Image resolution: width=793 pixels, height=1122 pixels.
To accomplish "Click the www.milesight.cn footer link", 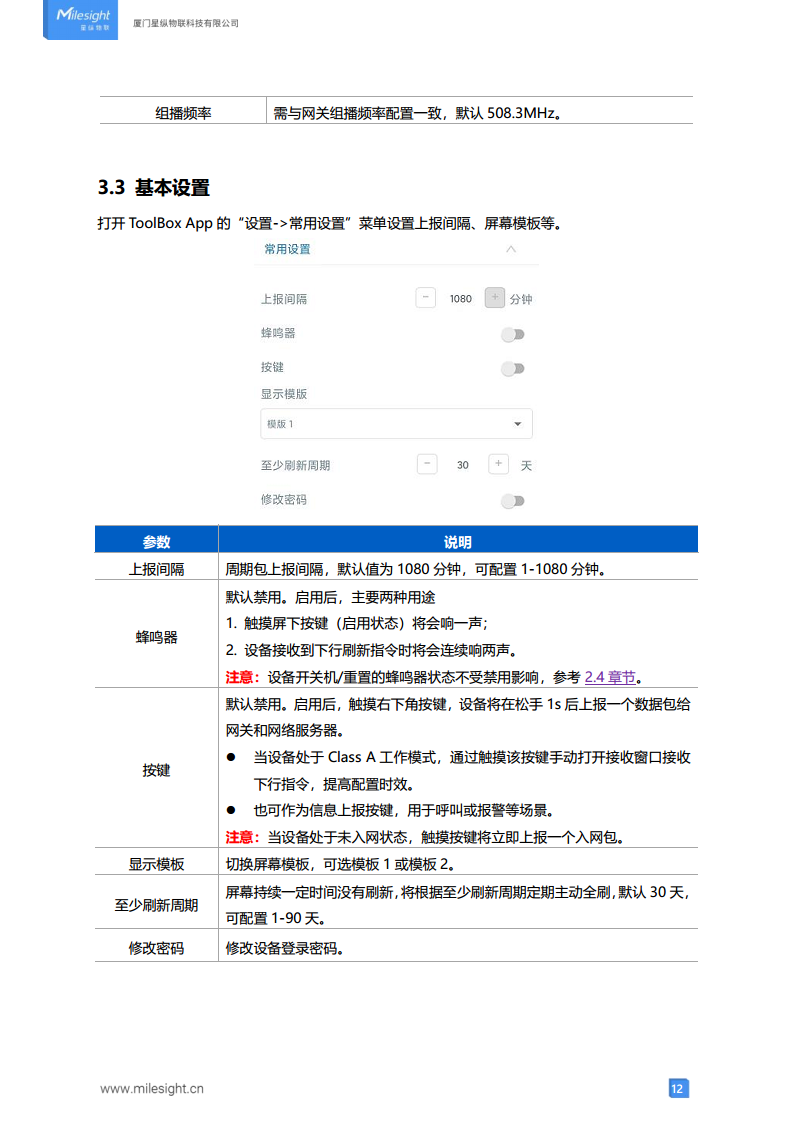I will 152,1088.
